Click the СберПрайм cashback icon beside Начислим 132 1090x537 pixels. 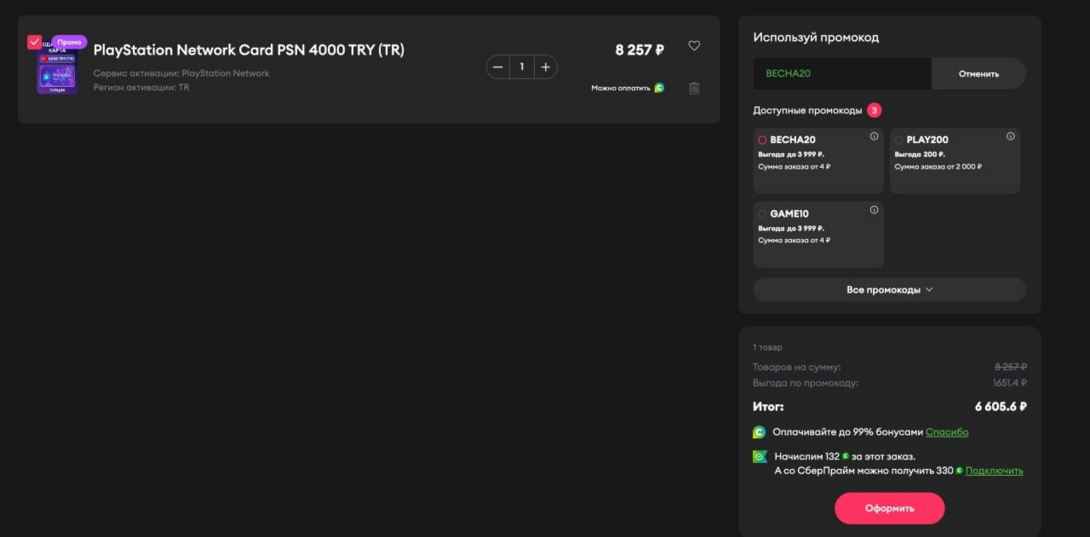759,457
